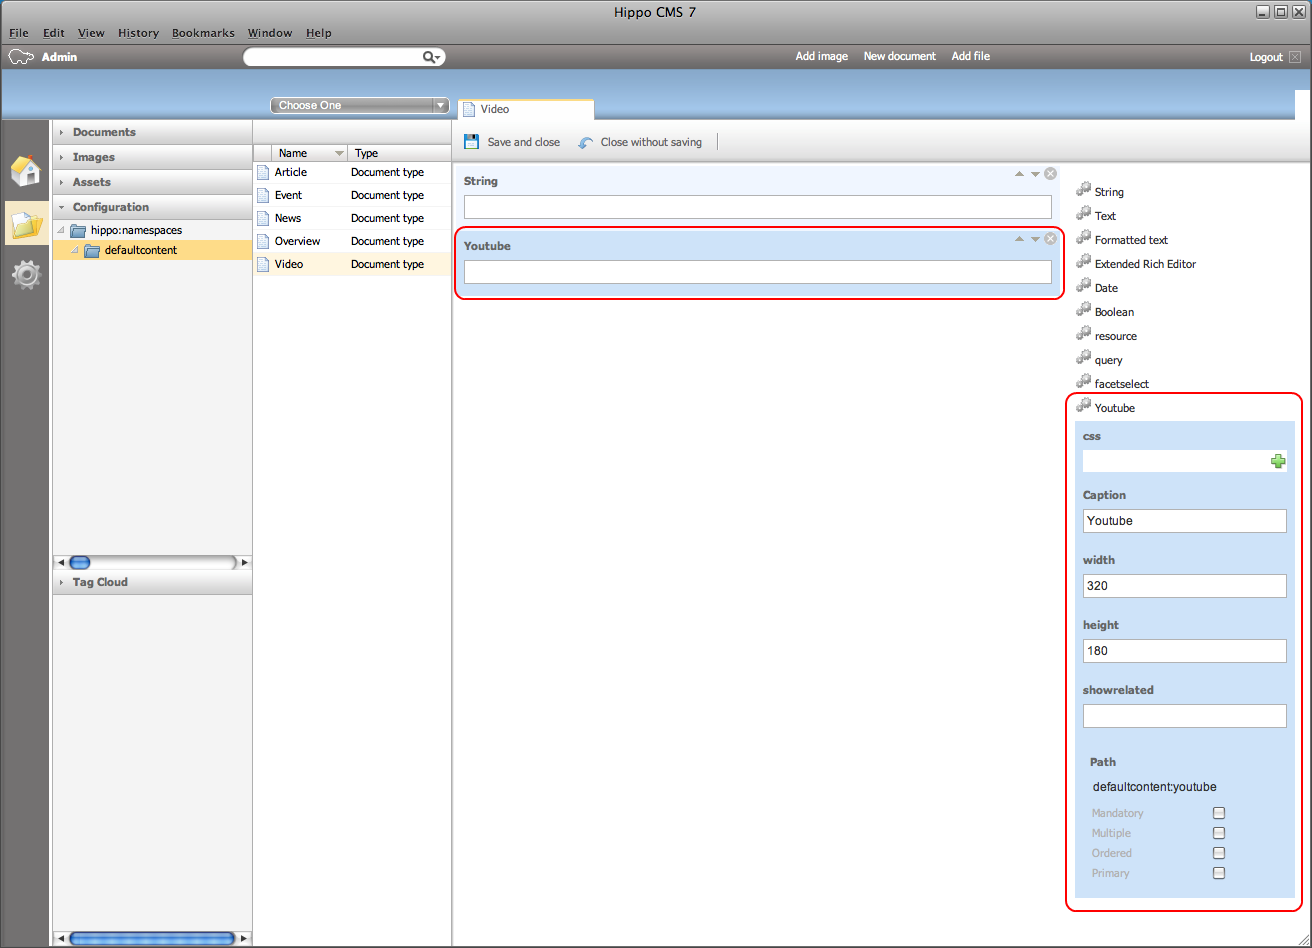This screenshot has width=1312, height=948.
Task: Open the Bookmarks menu
Action: tap(203, 33)
